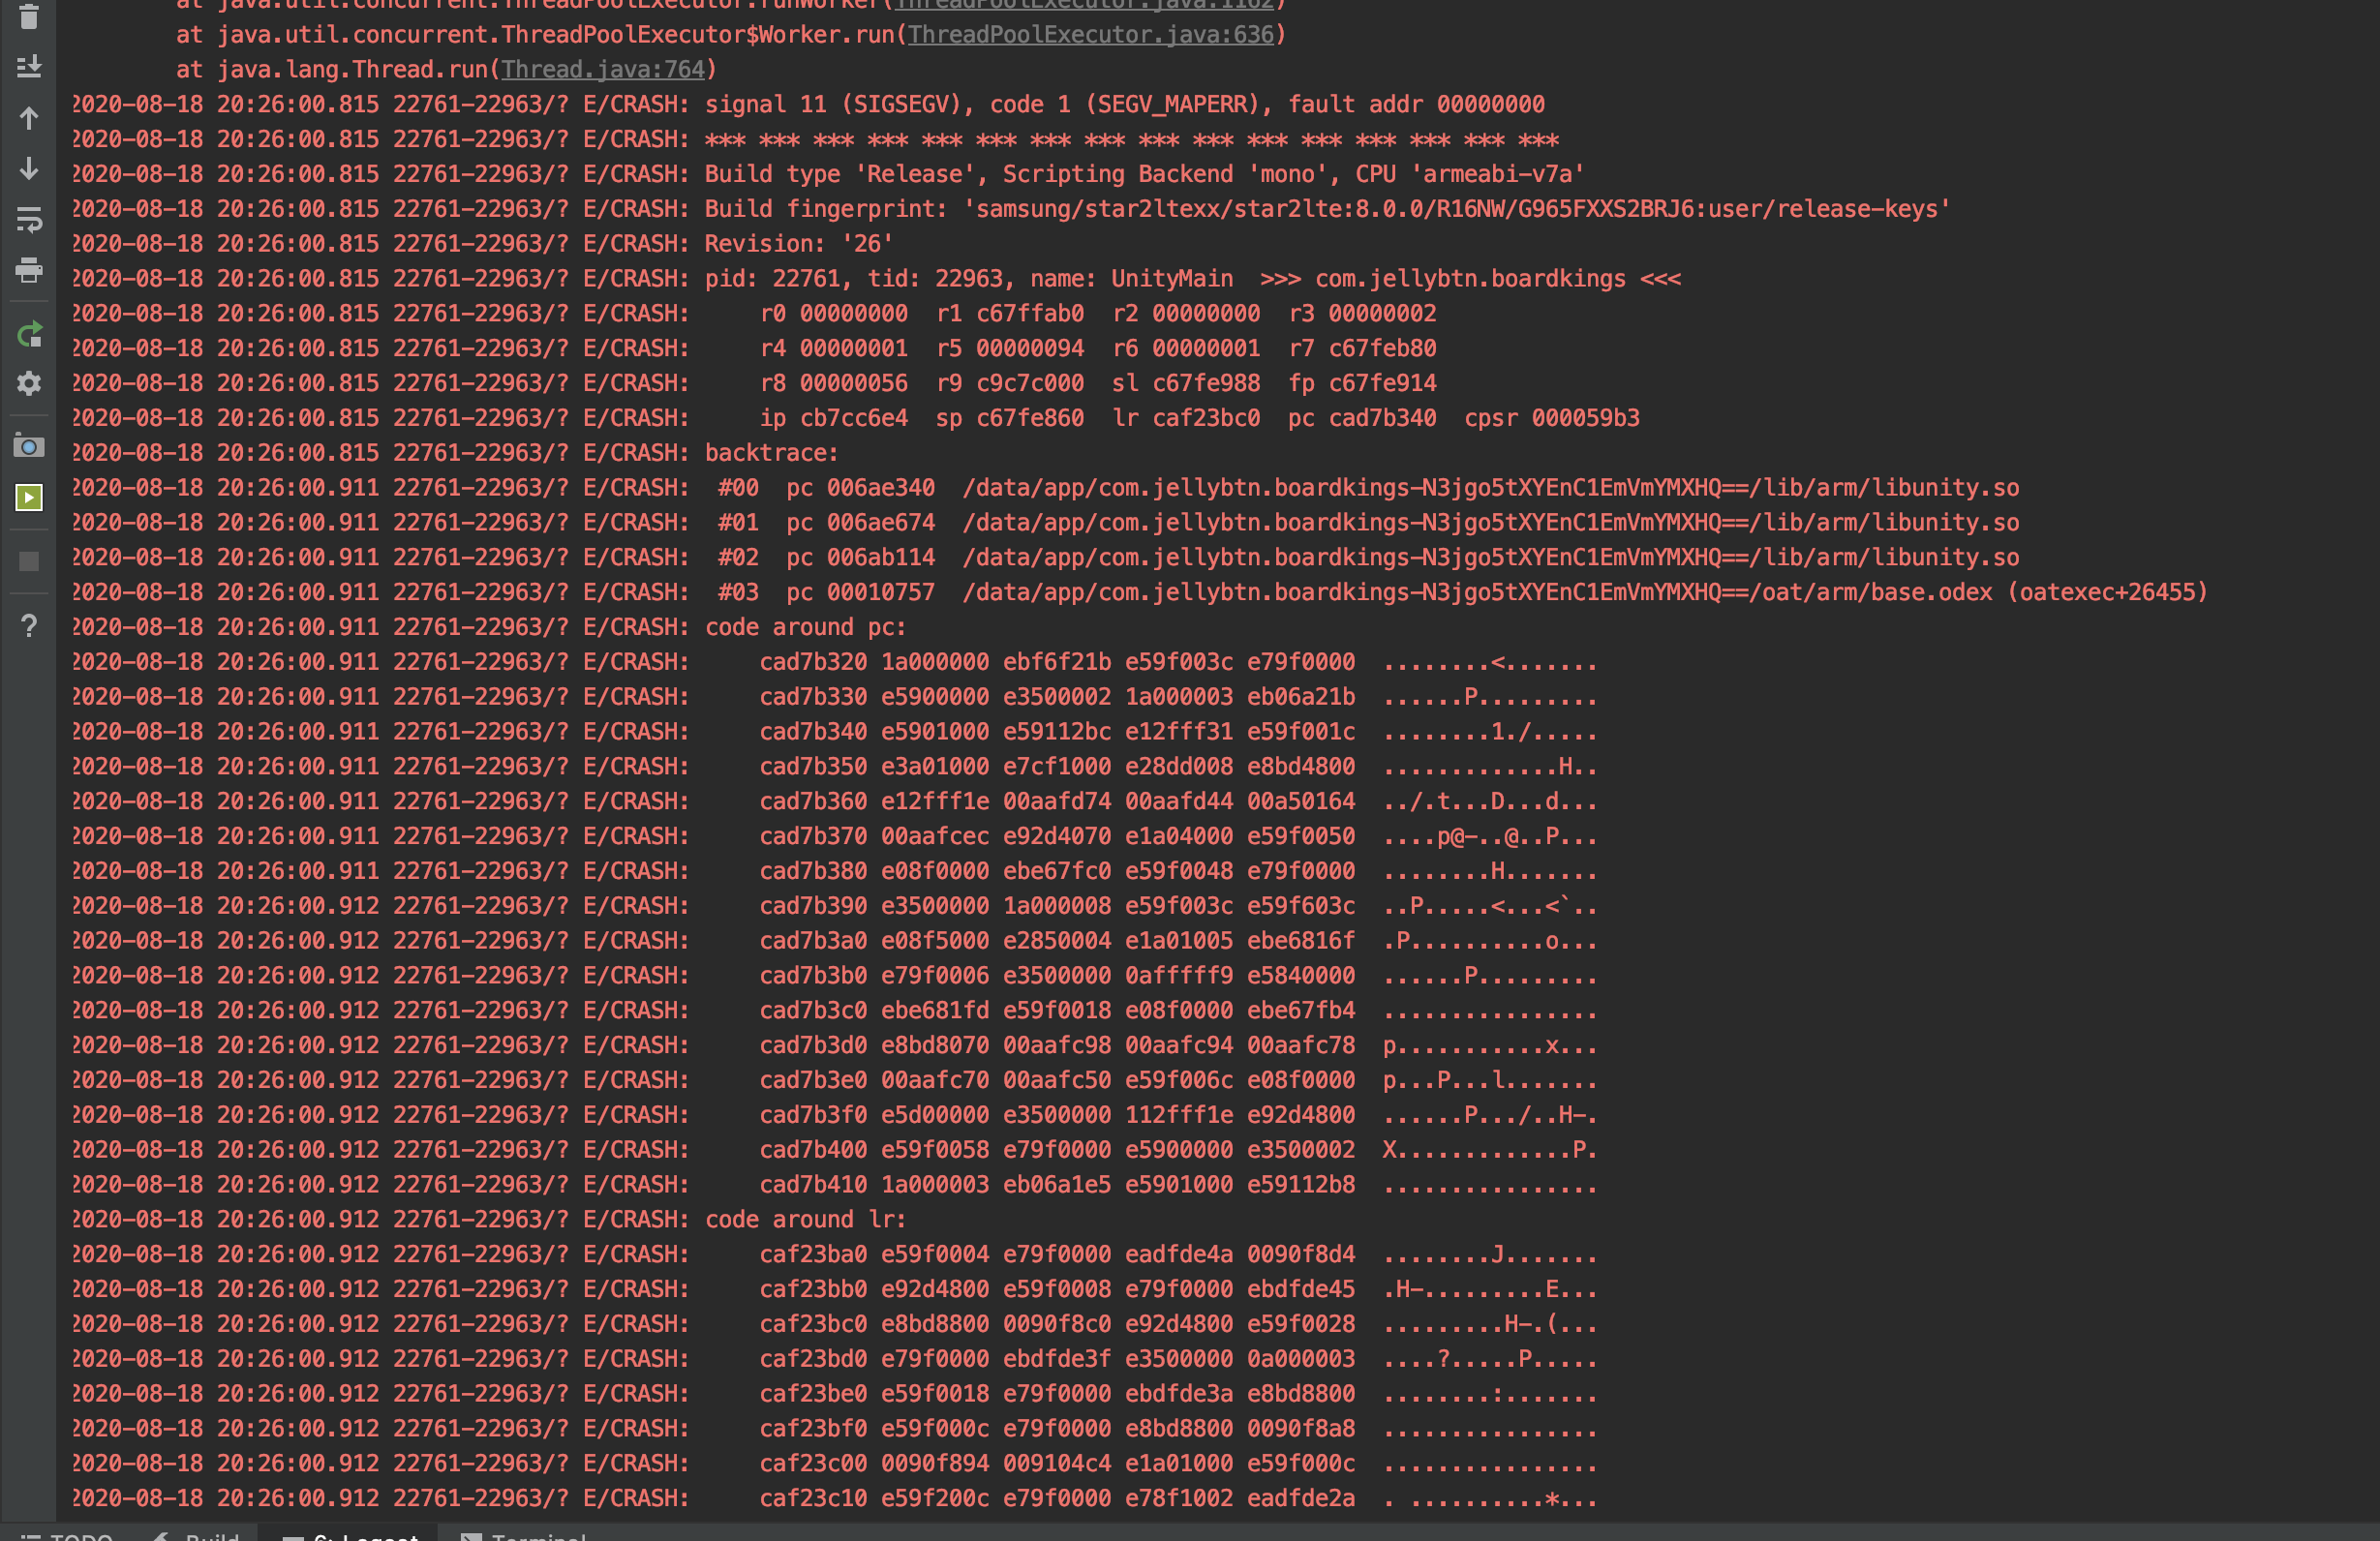2380x1541 pixels.
Task: Take a device screen capture
Action: [29, 446]
